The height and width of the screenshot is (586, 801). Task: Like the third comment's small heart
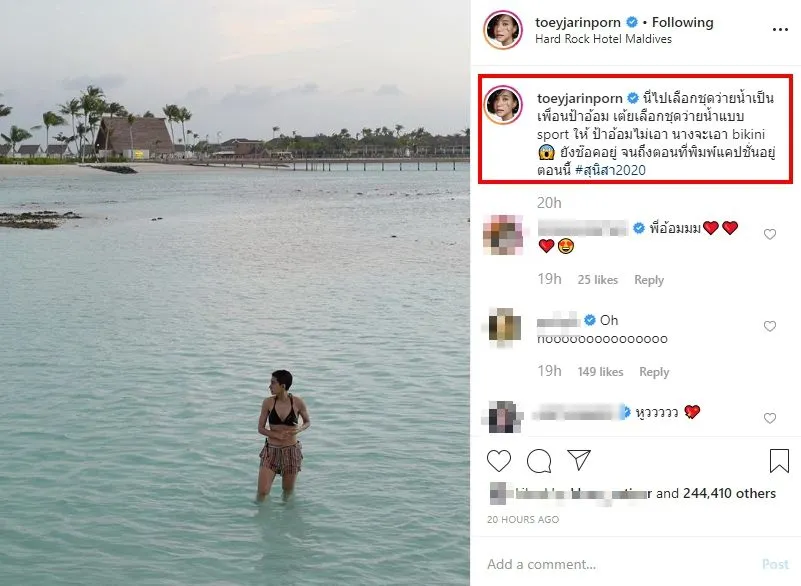[770, 418]
